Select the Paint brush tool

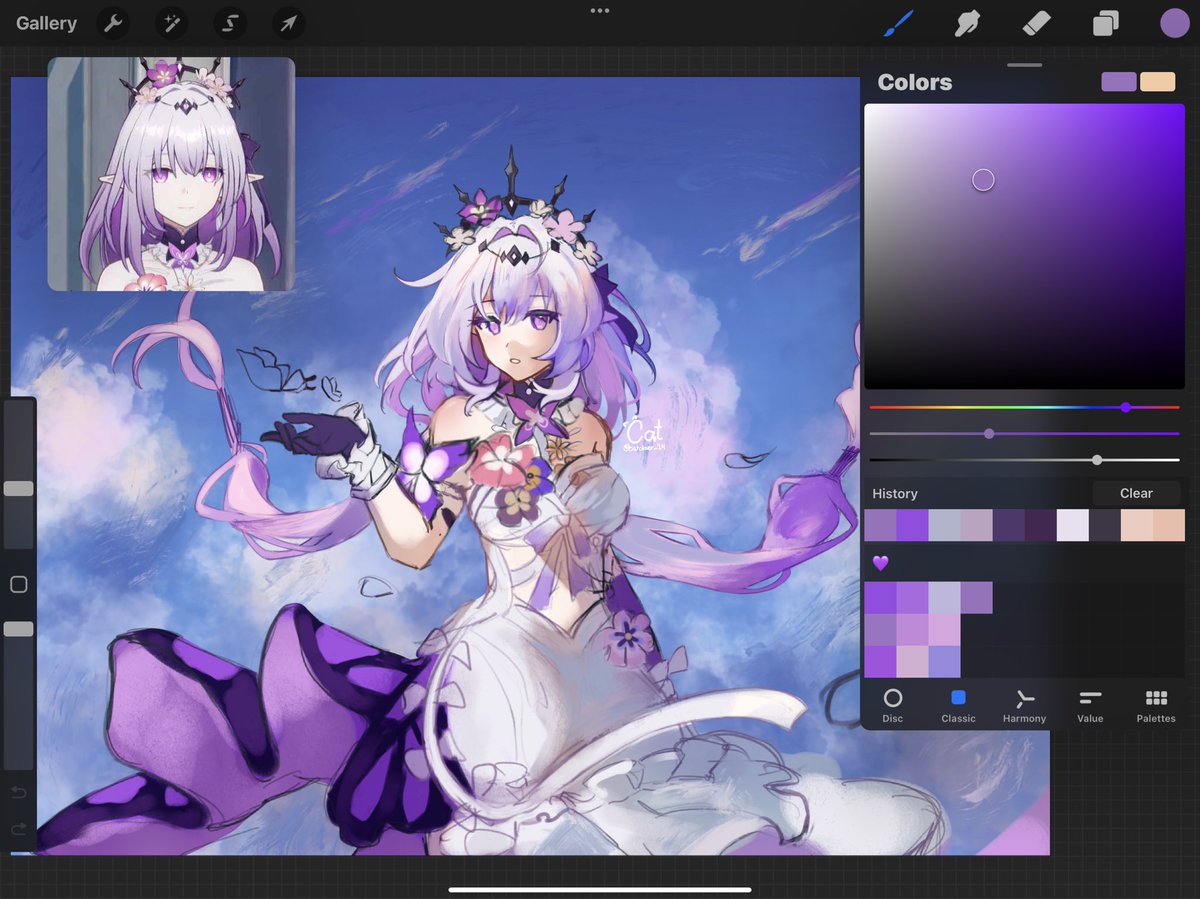pyautogui.click(x=898, y=23)
